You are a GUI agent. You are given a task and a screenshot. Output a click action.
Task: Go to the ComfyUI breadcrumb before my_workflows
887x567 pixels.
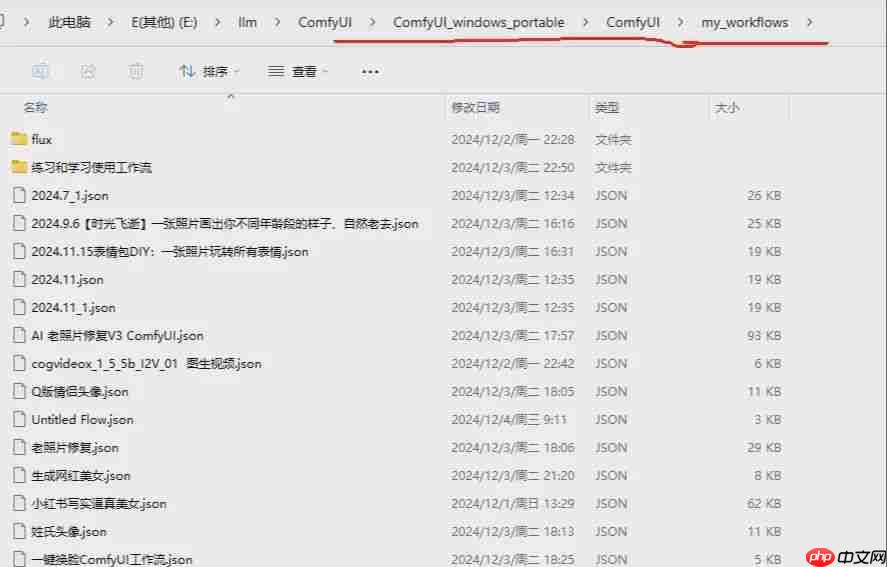632,23
